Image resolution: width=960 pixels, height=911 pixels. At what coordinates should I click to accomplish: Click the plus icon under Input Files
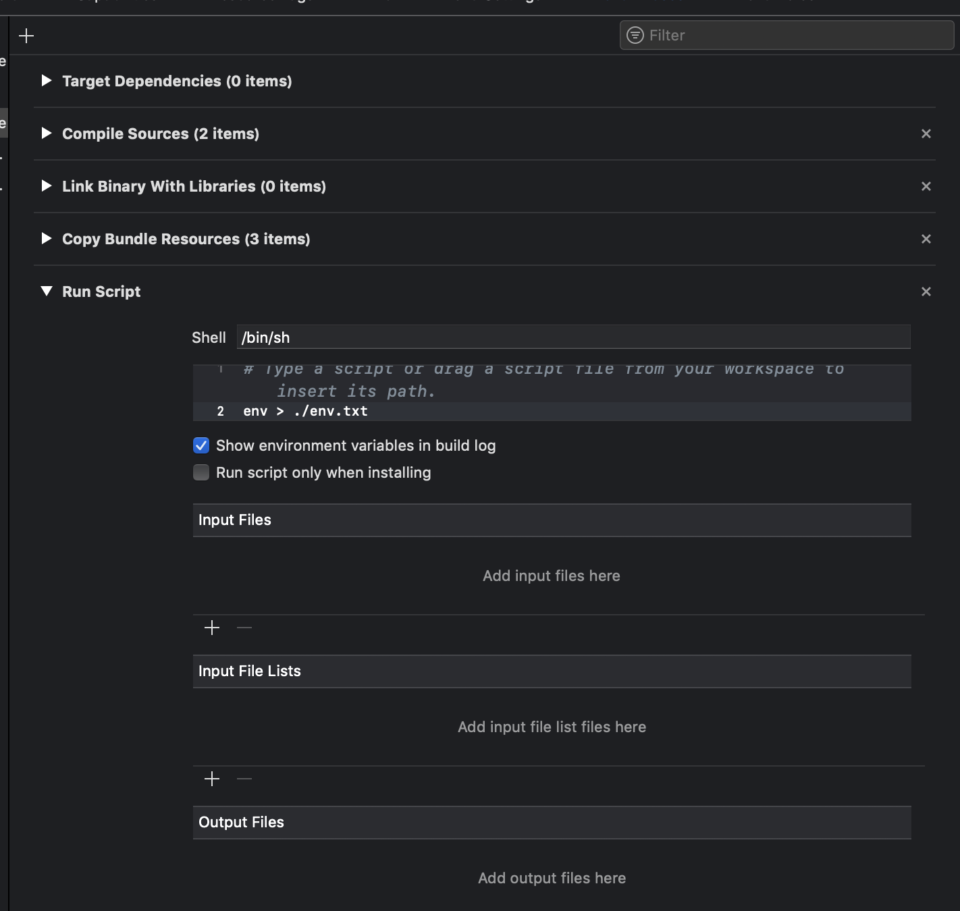point(211,628)
